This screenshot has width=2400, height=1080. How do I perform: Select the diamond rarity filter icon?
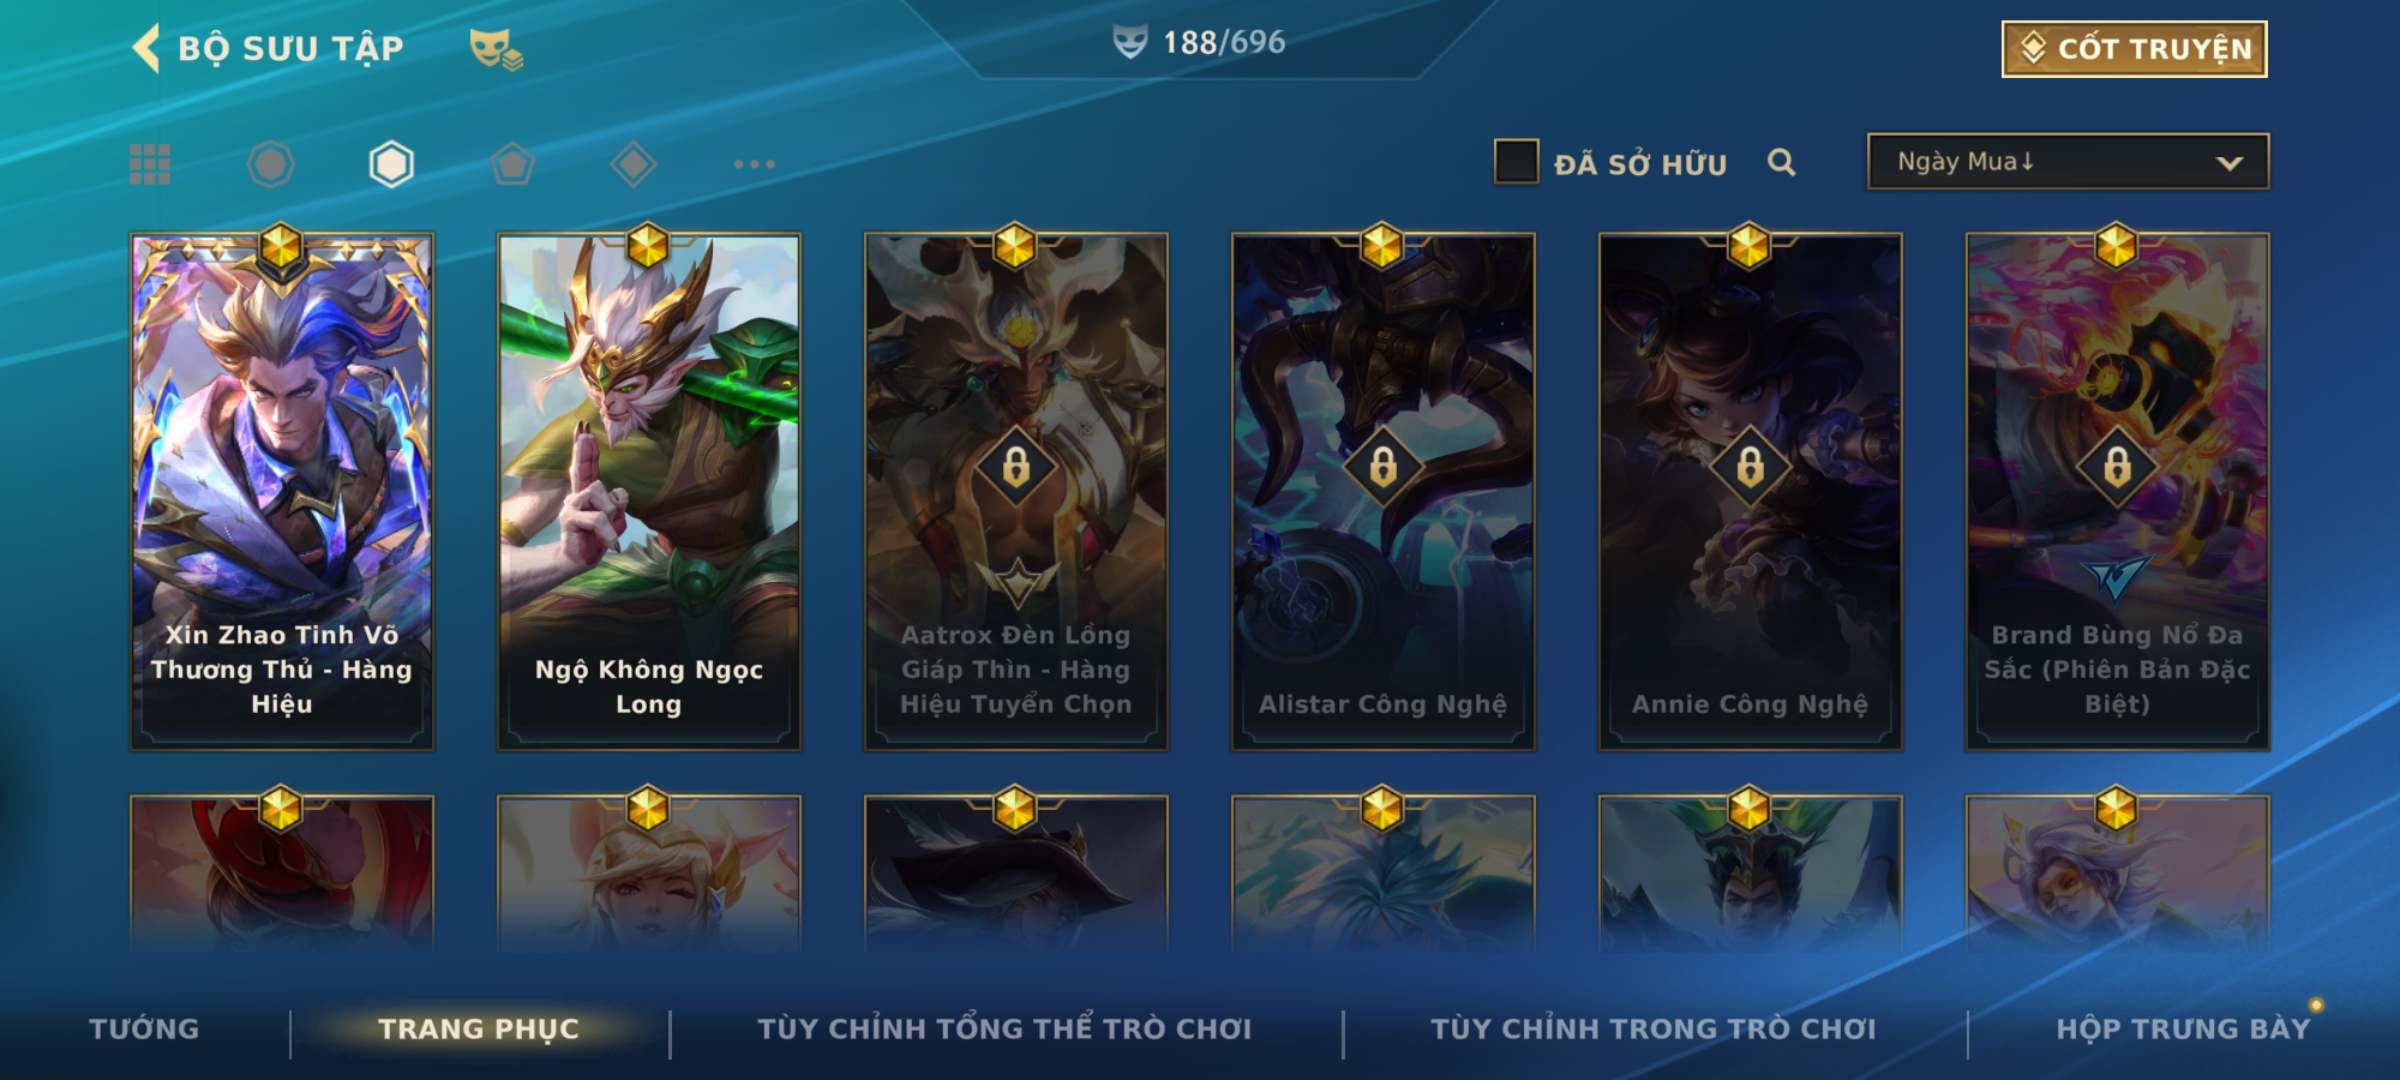tap(633, 164)
